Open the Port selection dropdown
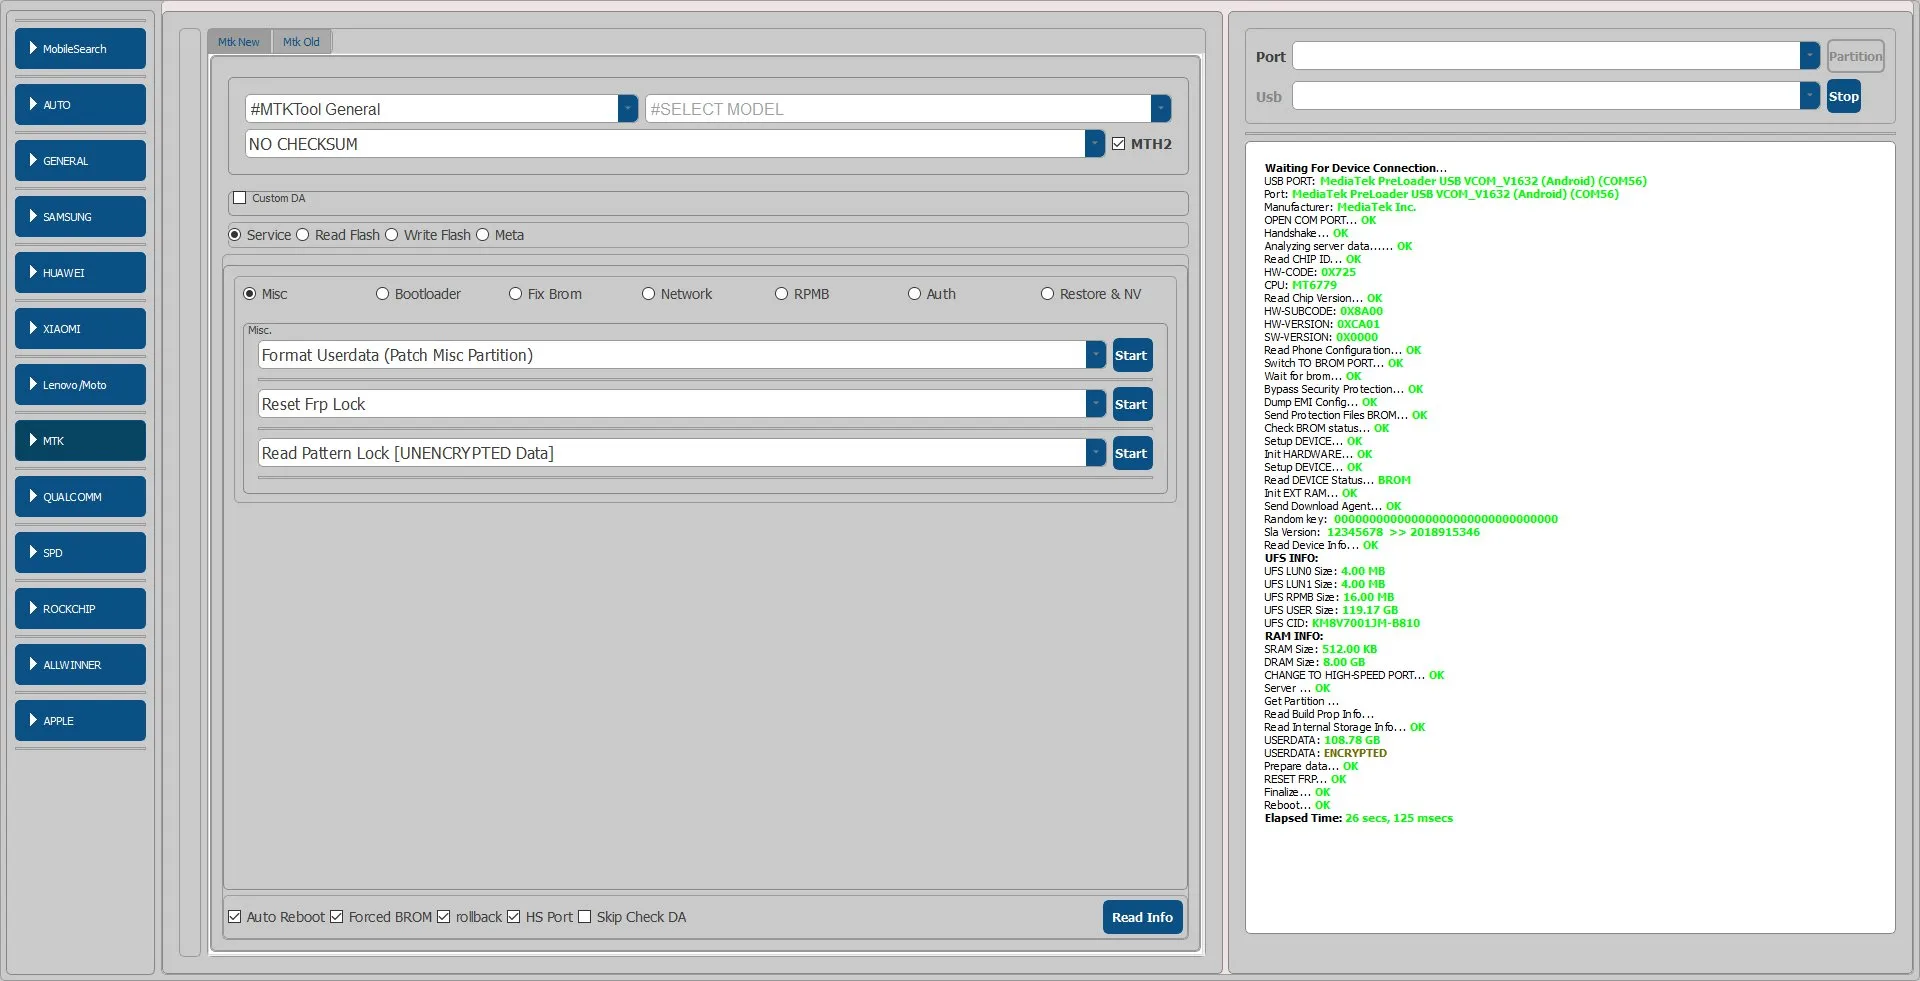 click(x=1809, y=56)
